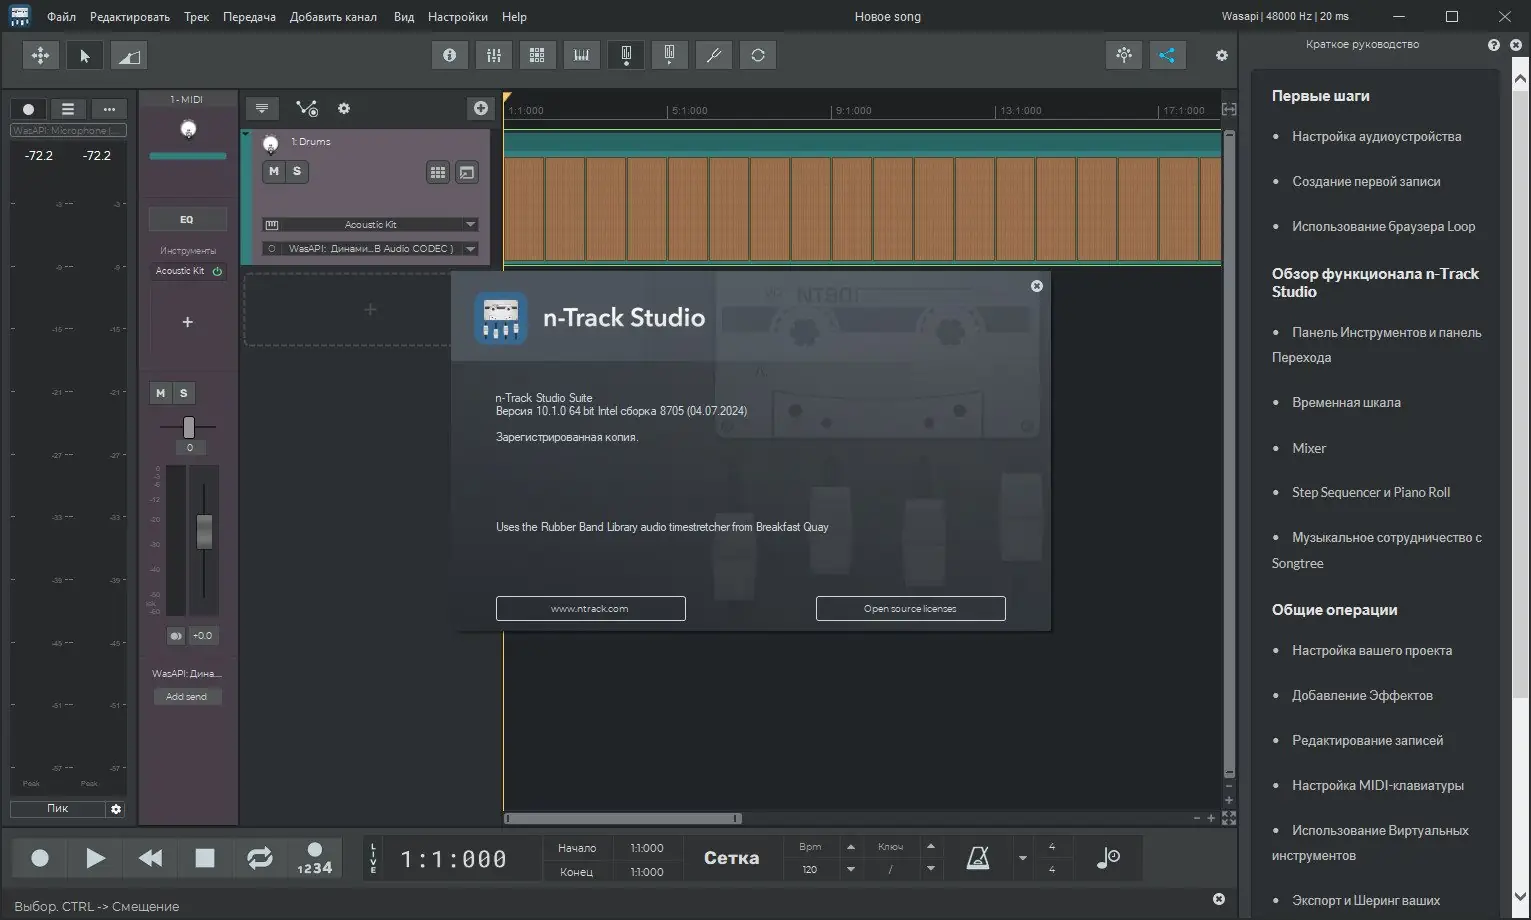Toggle the metronome icon in transport bar
This screenshot has height=920, width=1531.
coord(977,858)
